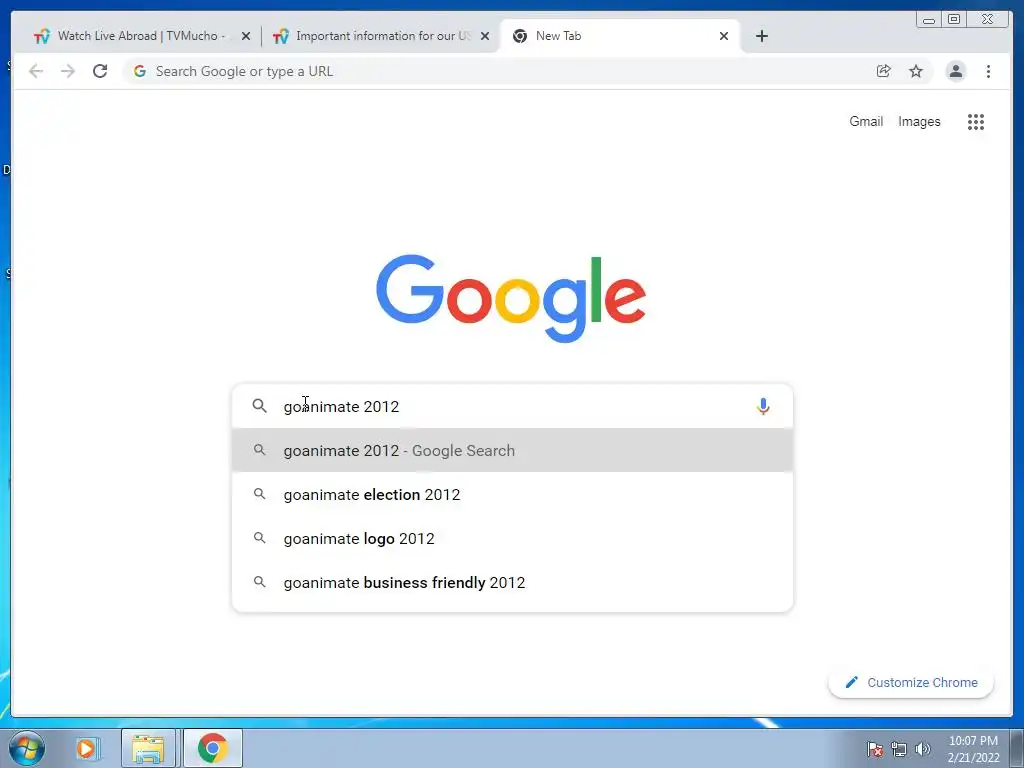Click the volume speaker tray icon

(x=922, y=749)
